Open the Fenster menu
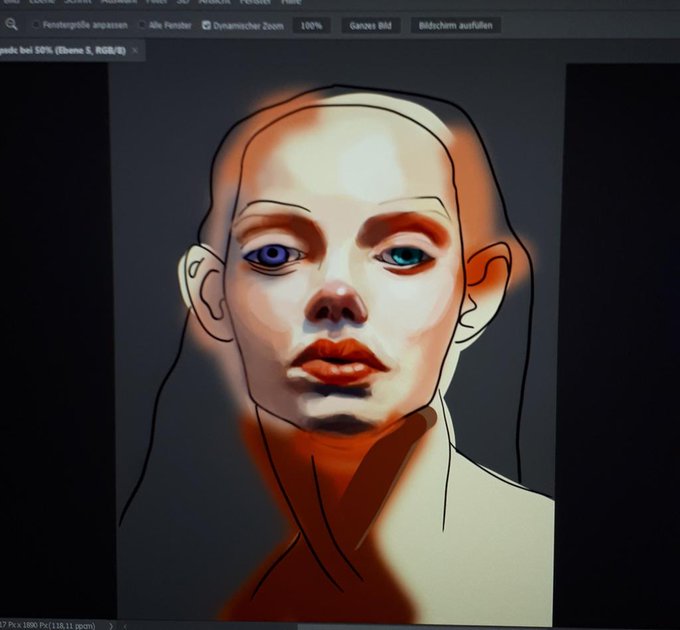Viewport: 680px width, 630px height. tap(255, 2)
